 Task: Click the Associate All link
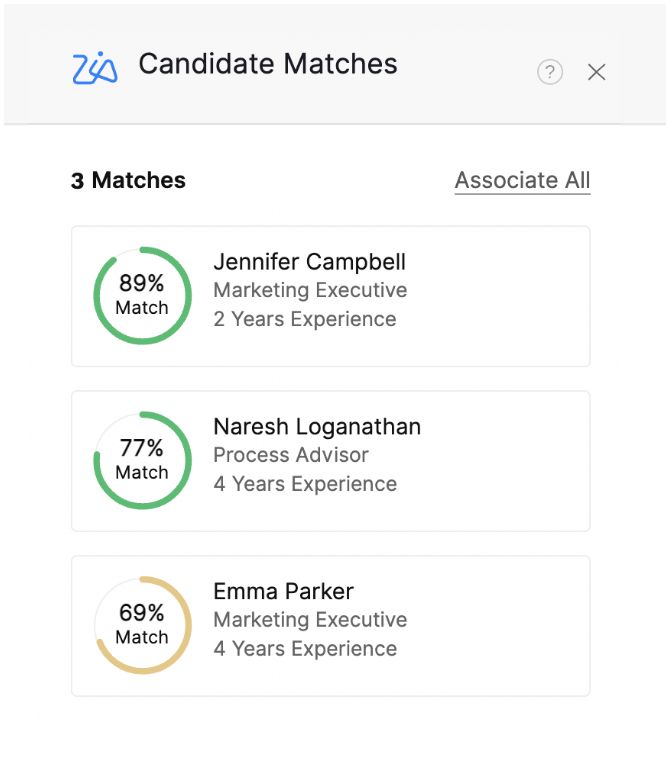click(522, 180)
